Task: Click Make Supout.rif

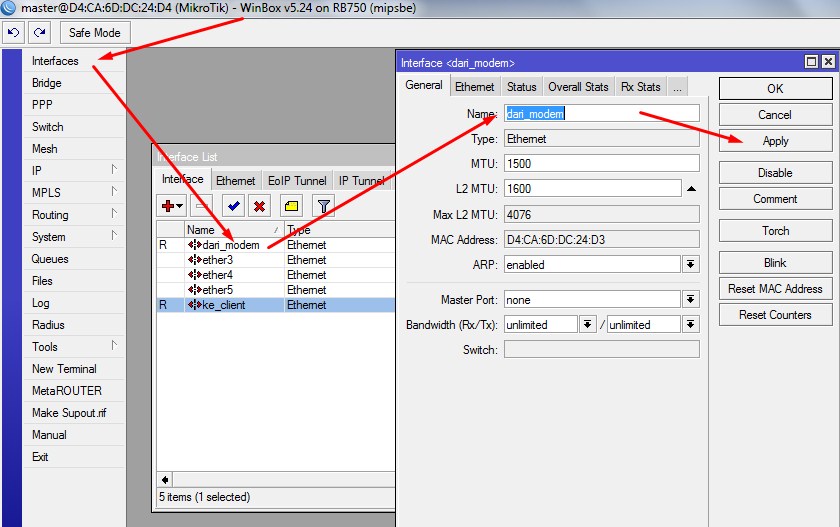Action: pyautogui.click(x=74, y=413)
